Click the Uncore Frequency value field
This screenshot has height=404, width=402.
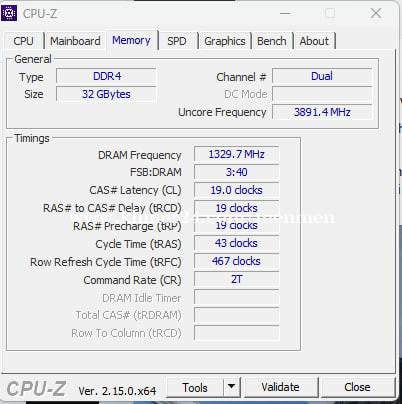(x=322, y=112)
